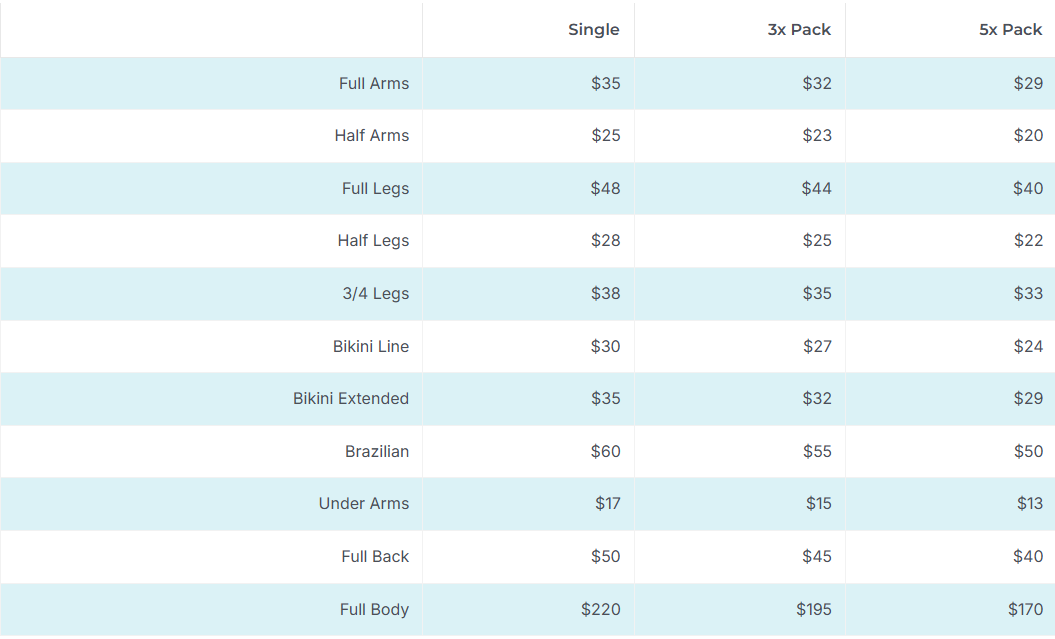Select the Full Arms row label
Screen dimensions: 1055x639
click(374, 83)
